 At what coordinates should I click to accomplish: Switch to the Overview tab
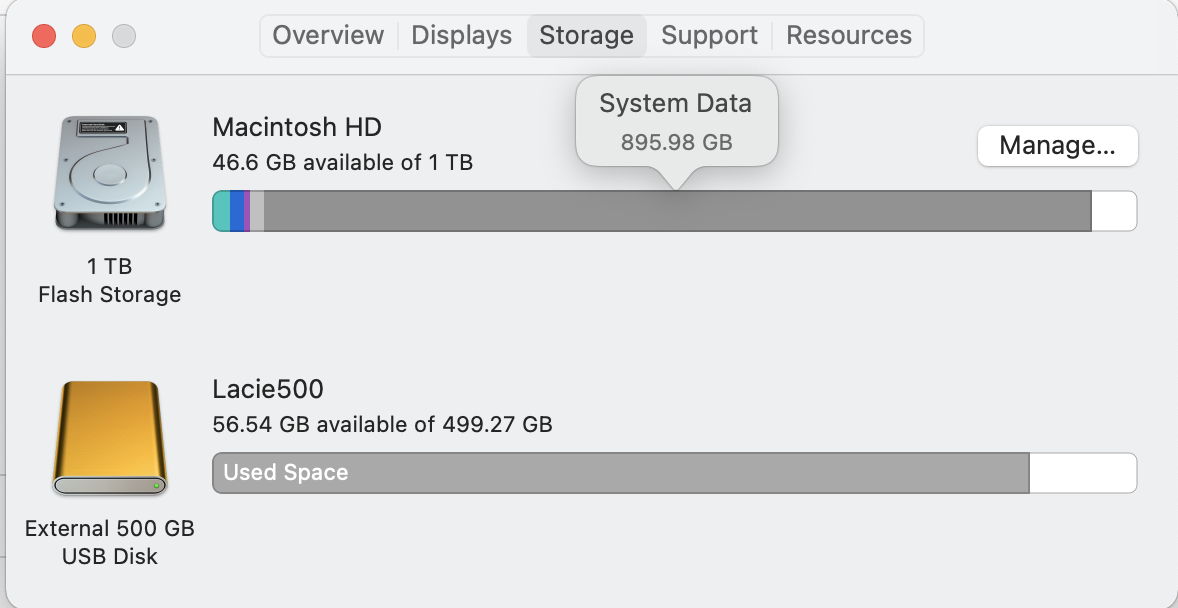(328, 36)
